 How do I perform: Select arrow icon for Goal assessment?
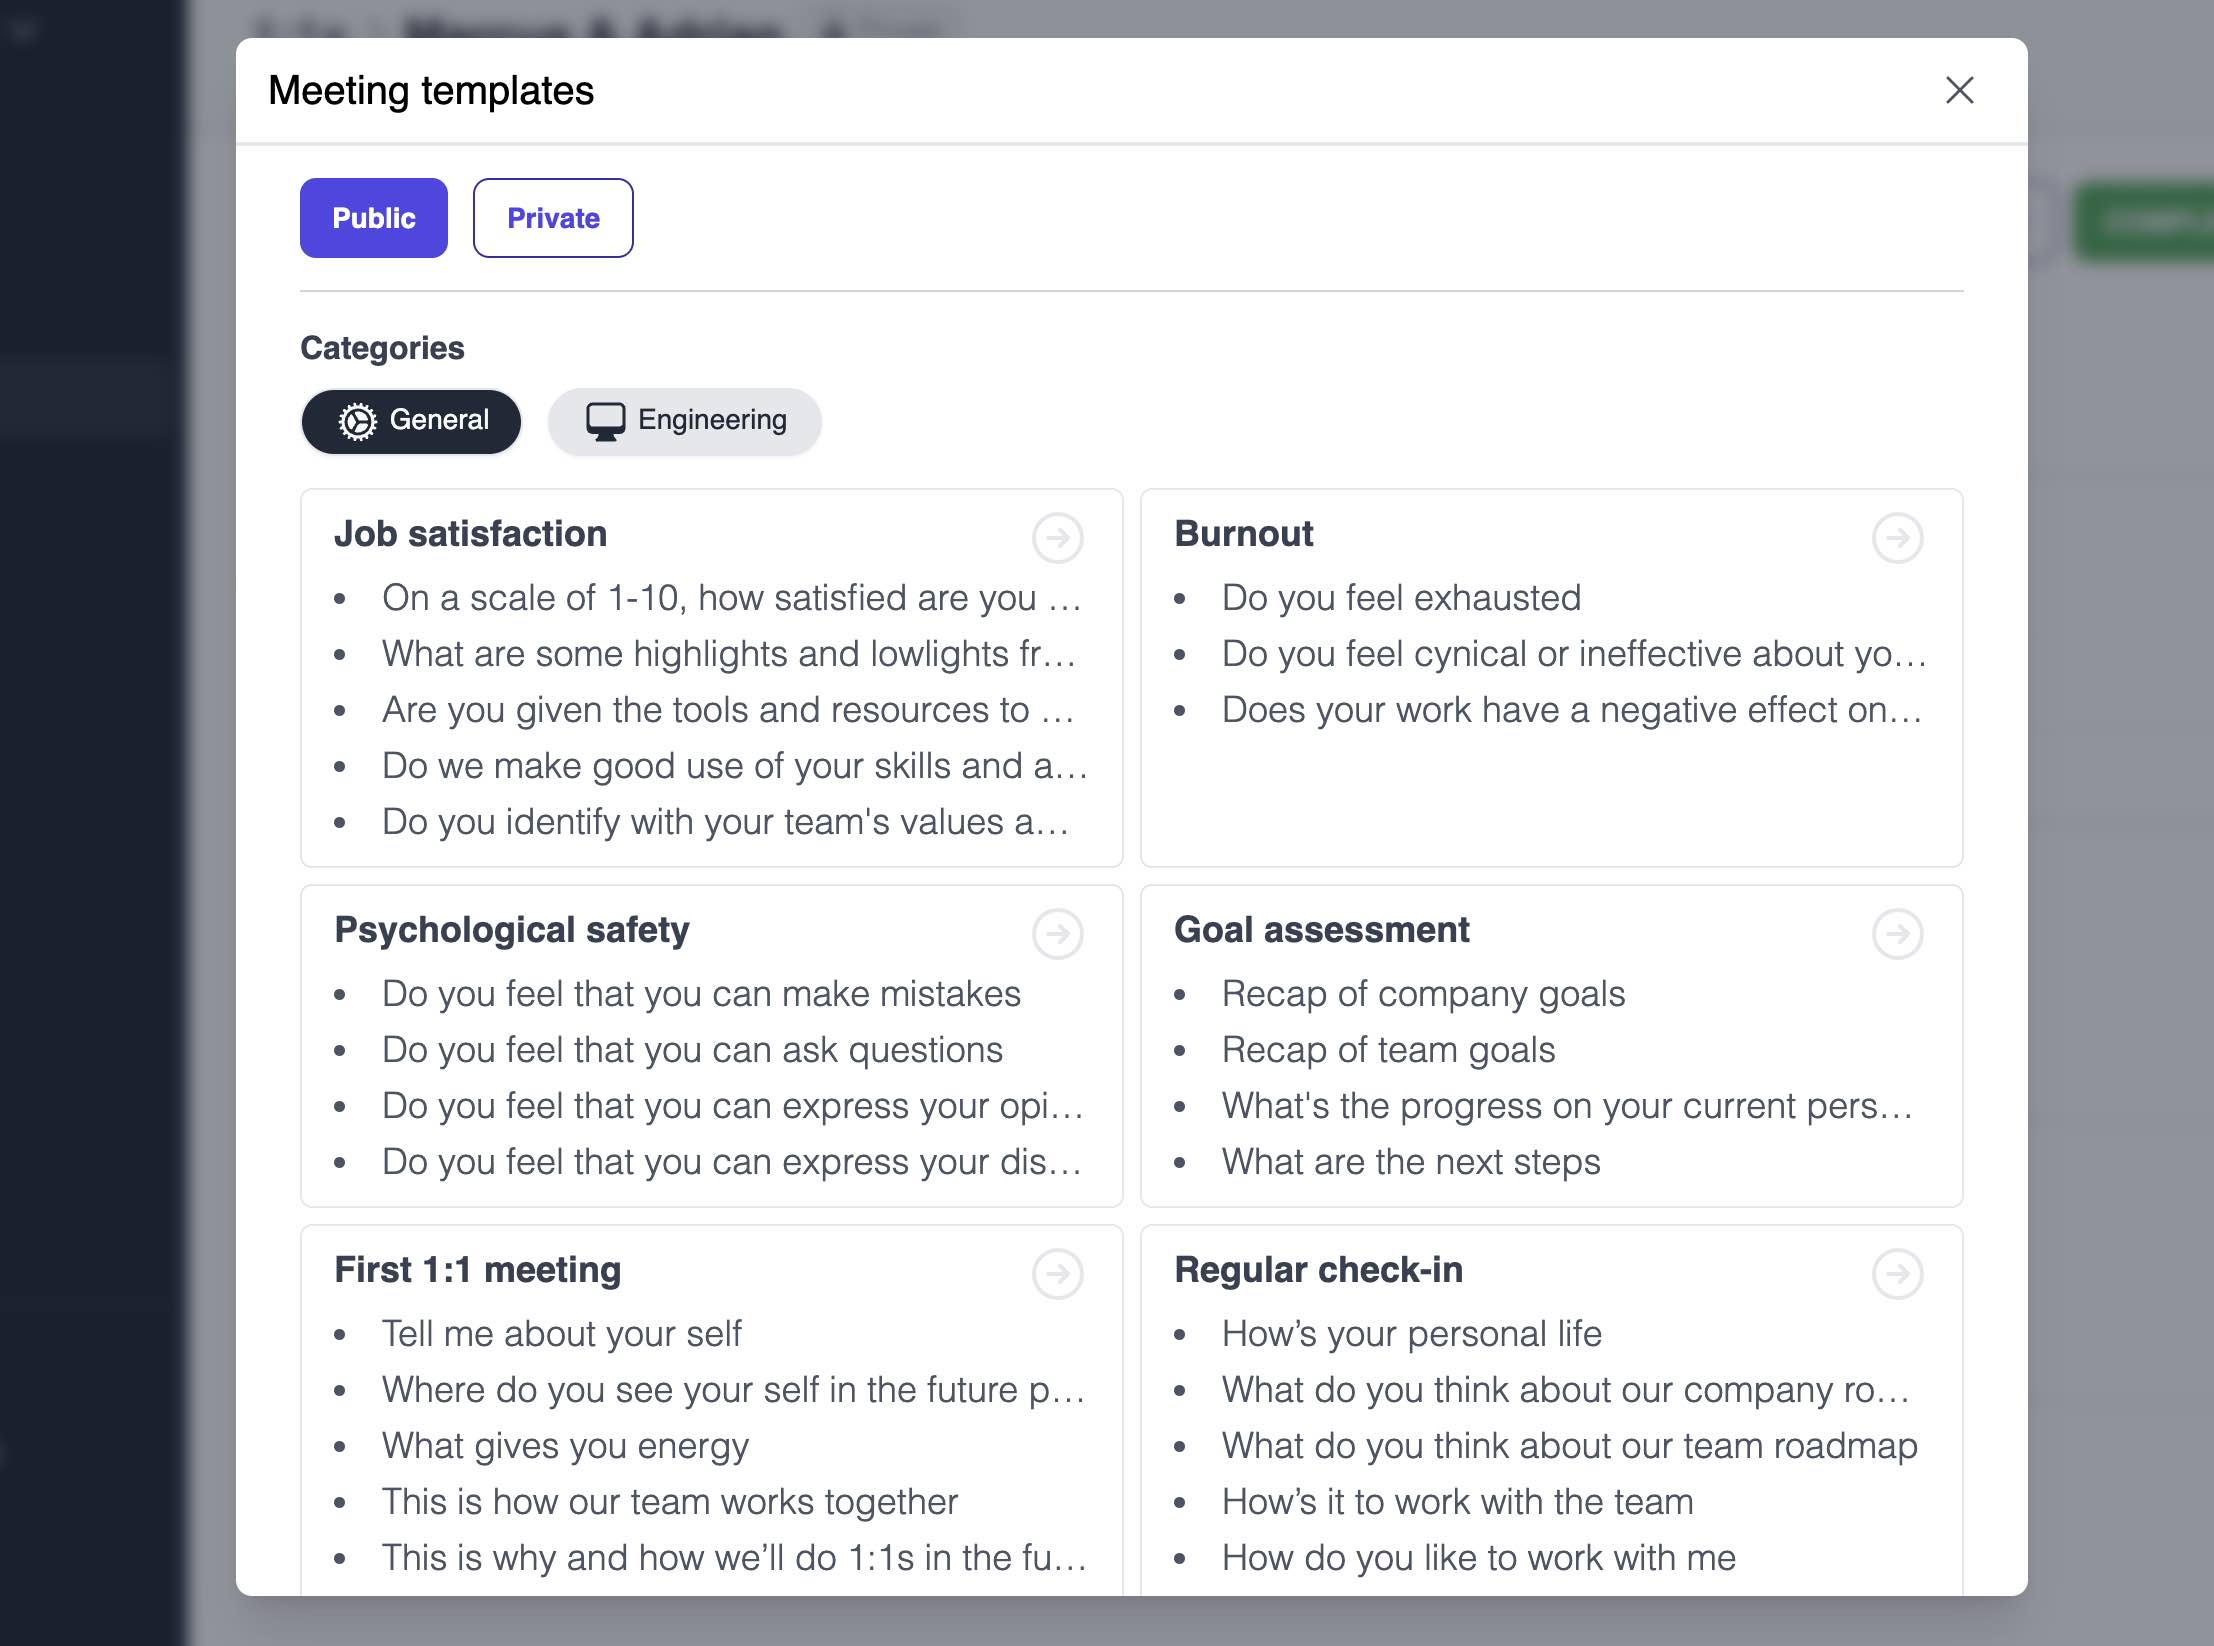click(x=1897, y=934)
